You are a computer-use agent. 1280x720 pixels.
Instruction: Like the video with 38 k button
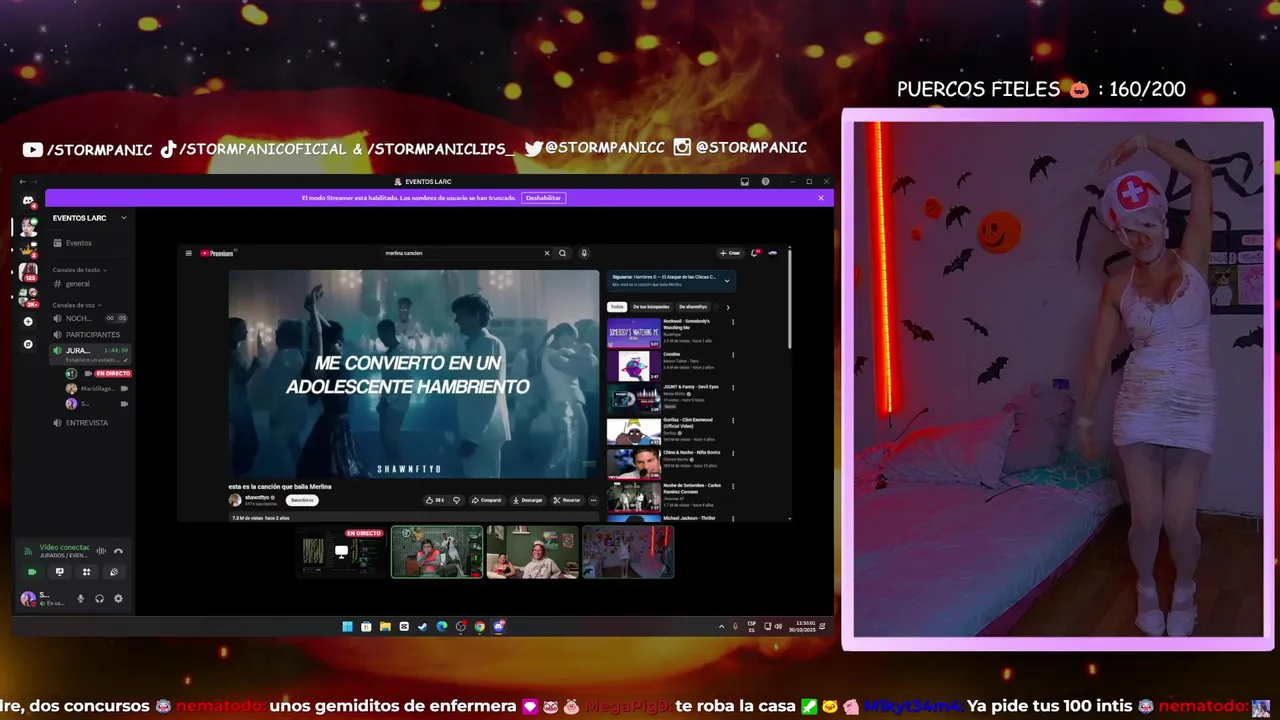point(435,500)
